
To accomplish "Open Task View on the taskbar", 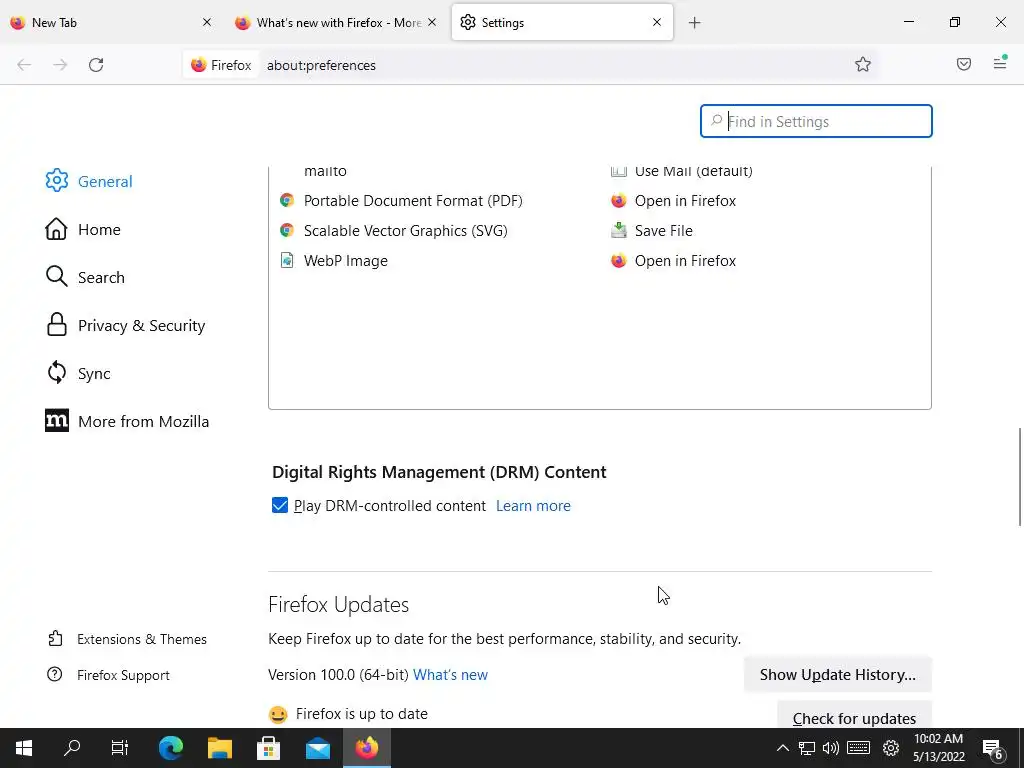I will [120, 748].
